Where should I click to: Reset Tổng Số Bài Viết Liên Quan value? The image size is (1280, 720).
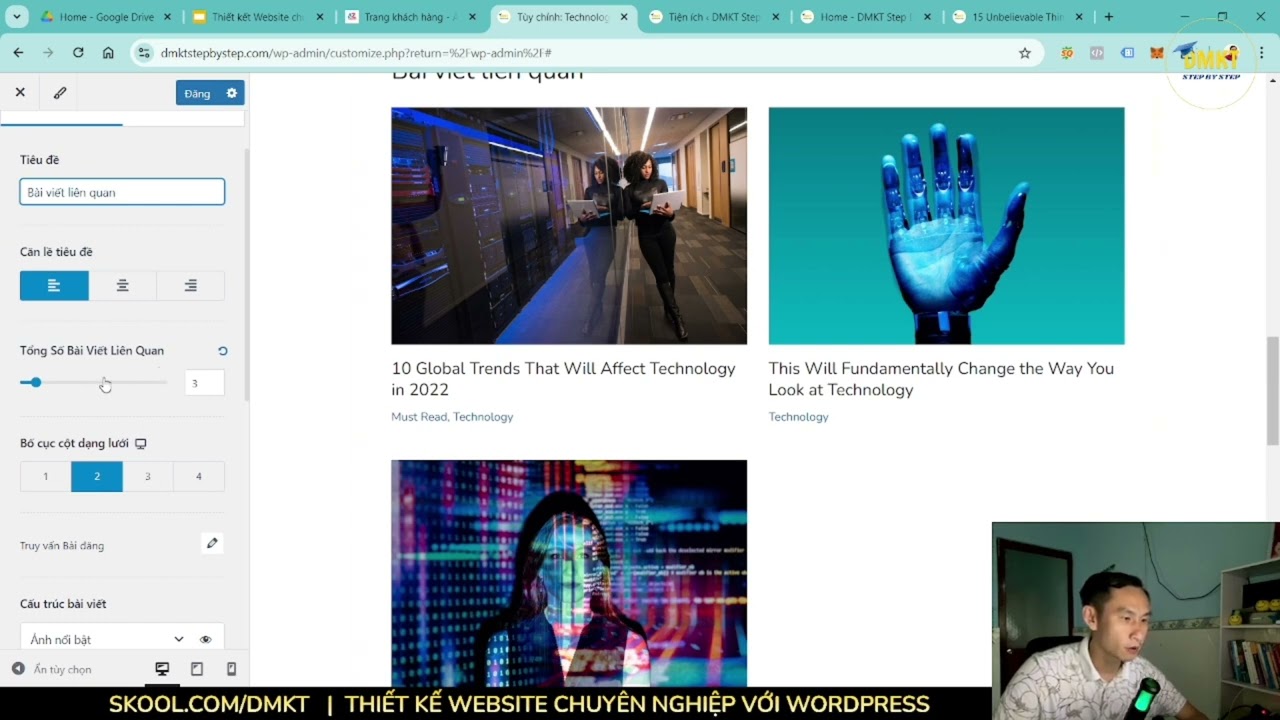point(222,351)
